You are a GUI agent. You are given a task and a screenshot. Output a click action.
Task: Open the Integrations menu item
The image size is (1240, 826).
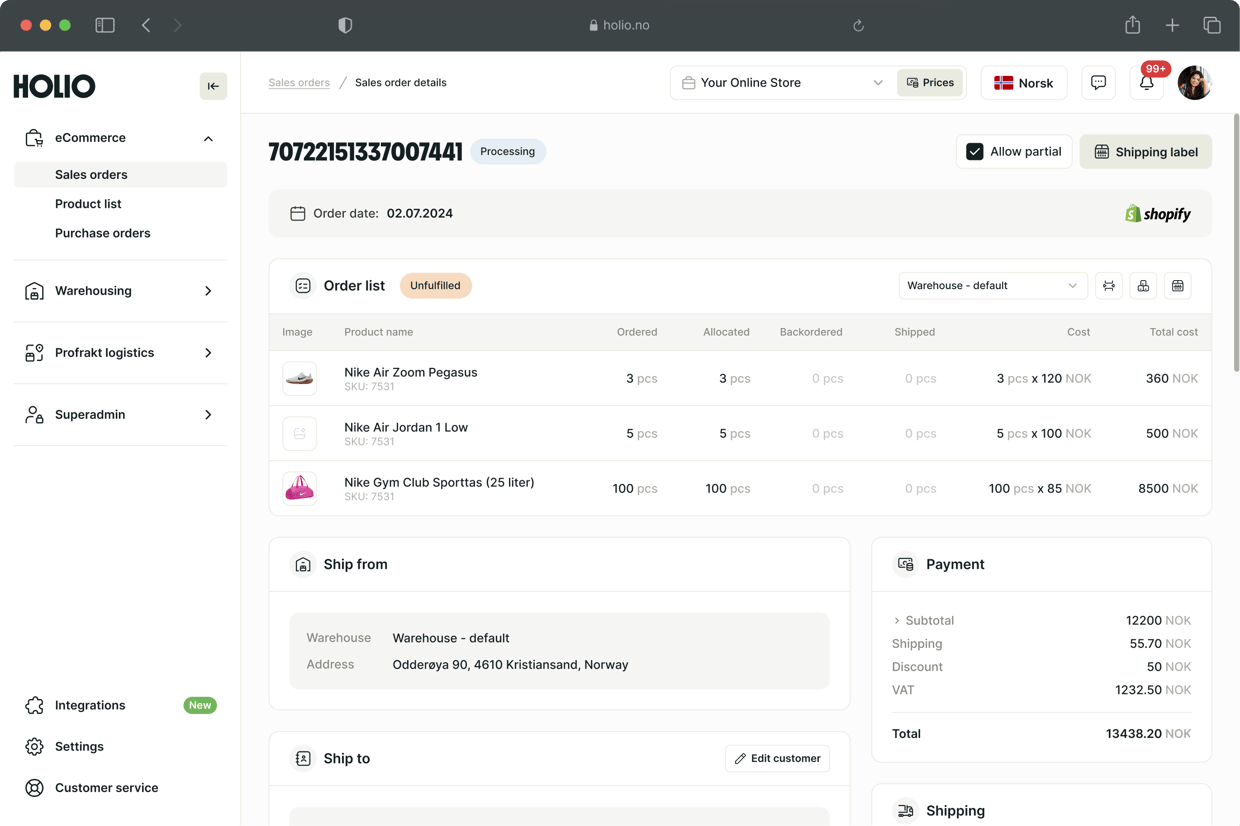pyautogui.click(x=120, y=706)
